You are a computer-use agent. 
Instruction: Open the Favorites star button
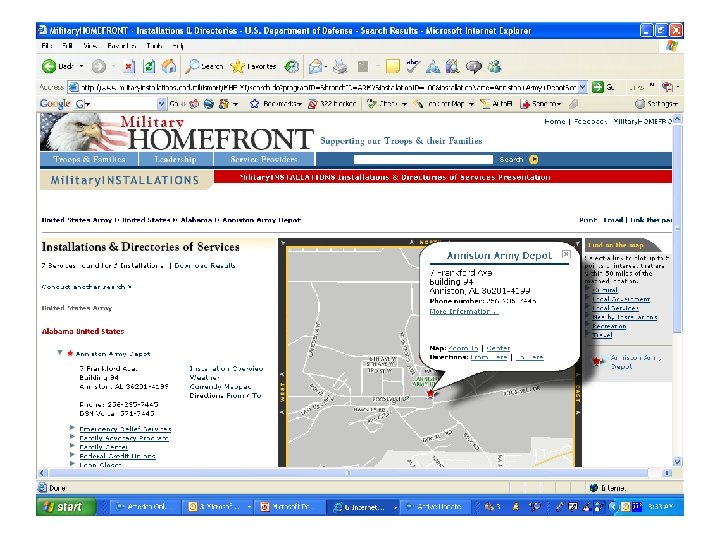[253, 67]
